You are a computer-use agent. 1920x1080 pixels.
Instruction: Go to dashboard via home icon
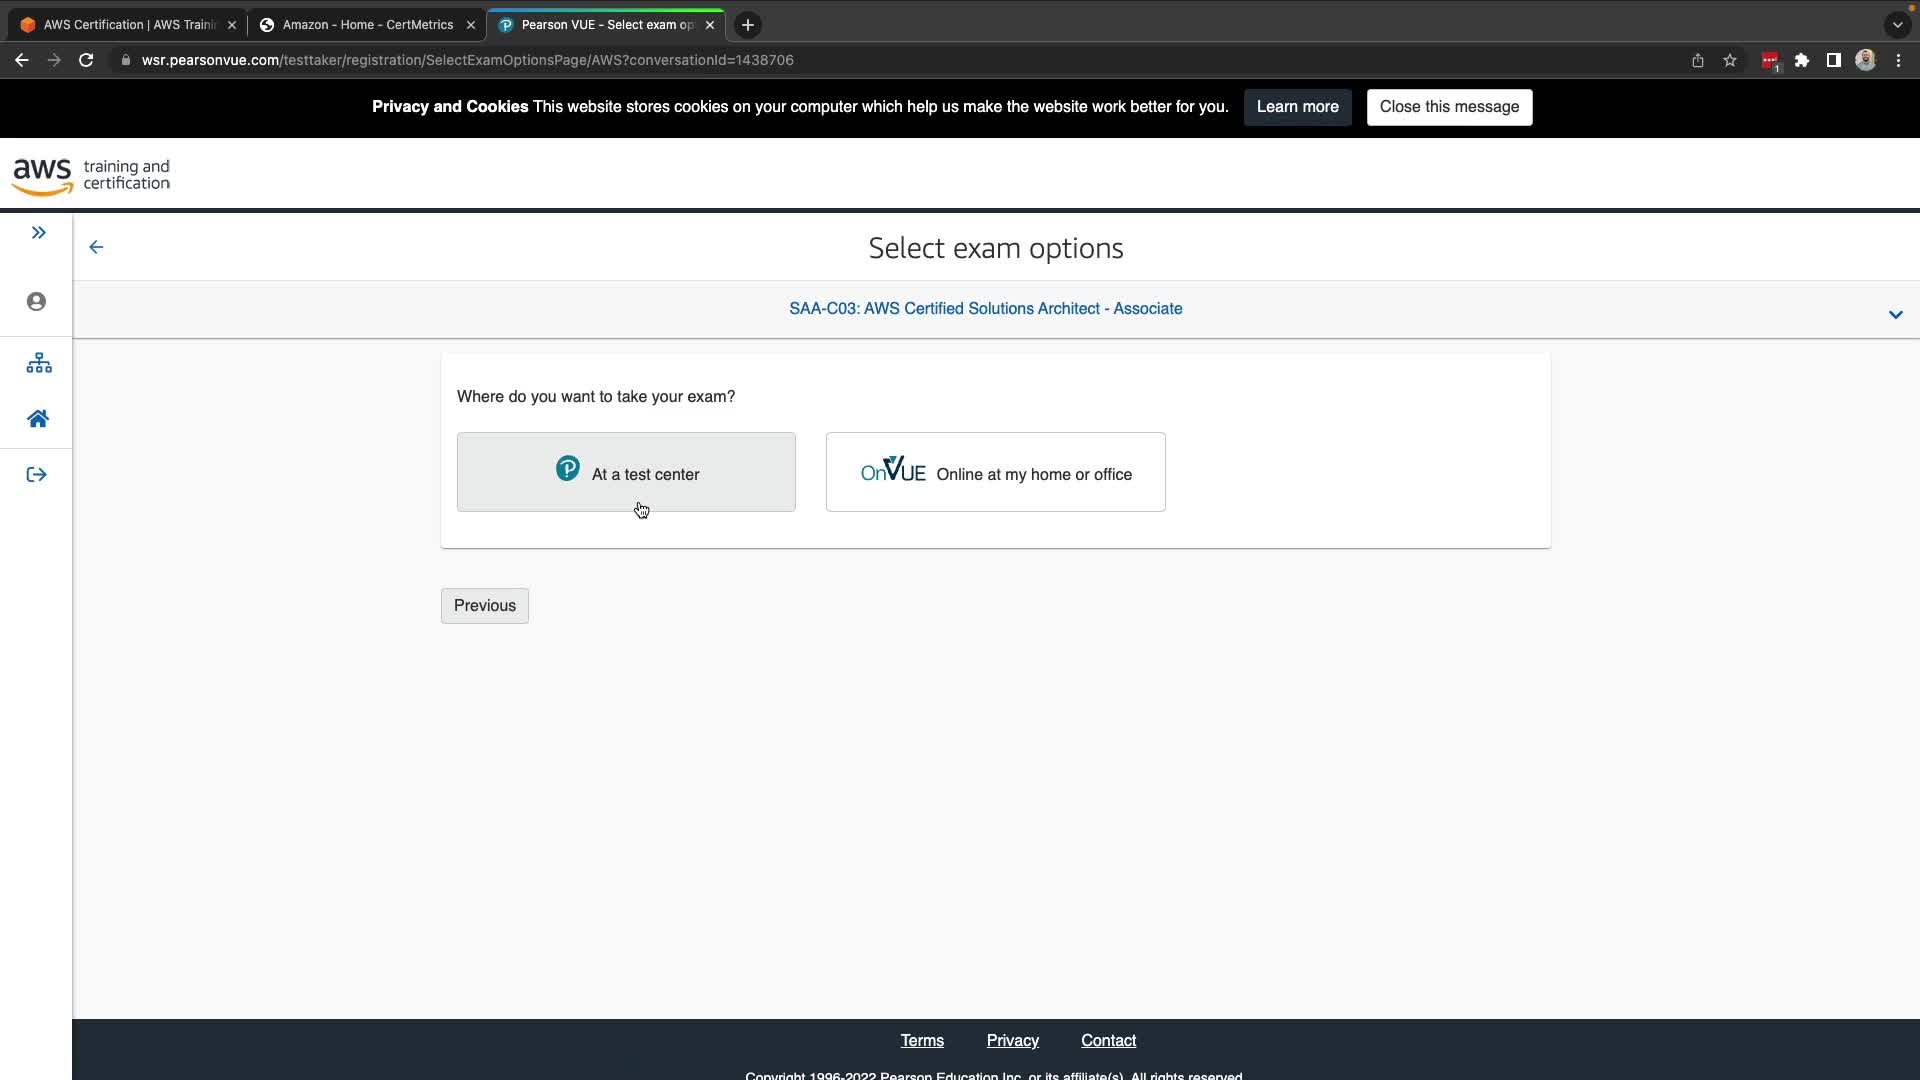point(38,419)
